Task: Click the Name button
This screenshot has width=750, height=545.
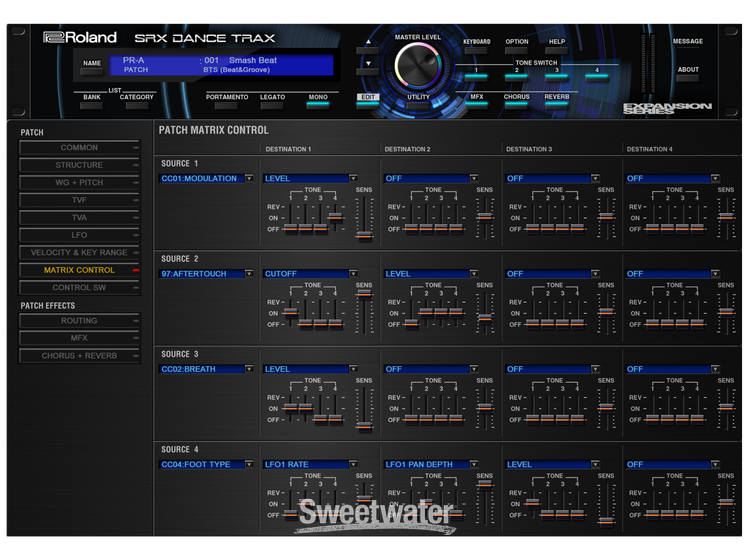Action: point(92,71)
